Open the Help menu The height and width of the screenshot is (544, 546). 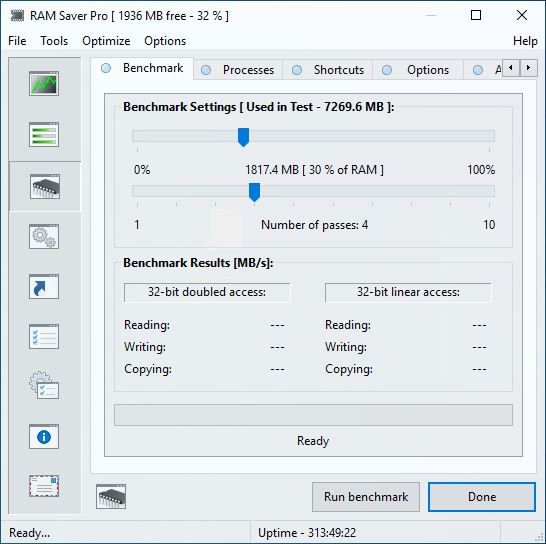coord(525,41)
